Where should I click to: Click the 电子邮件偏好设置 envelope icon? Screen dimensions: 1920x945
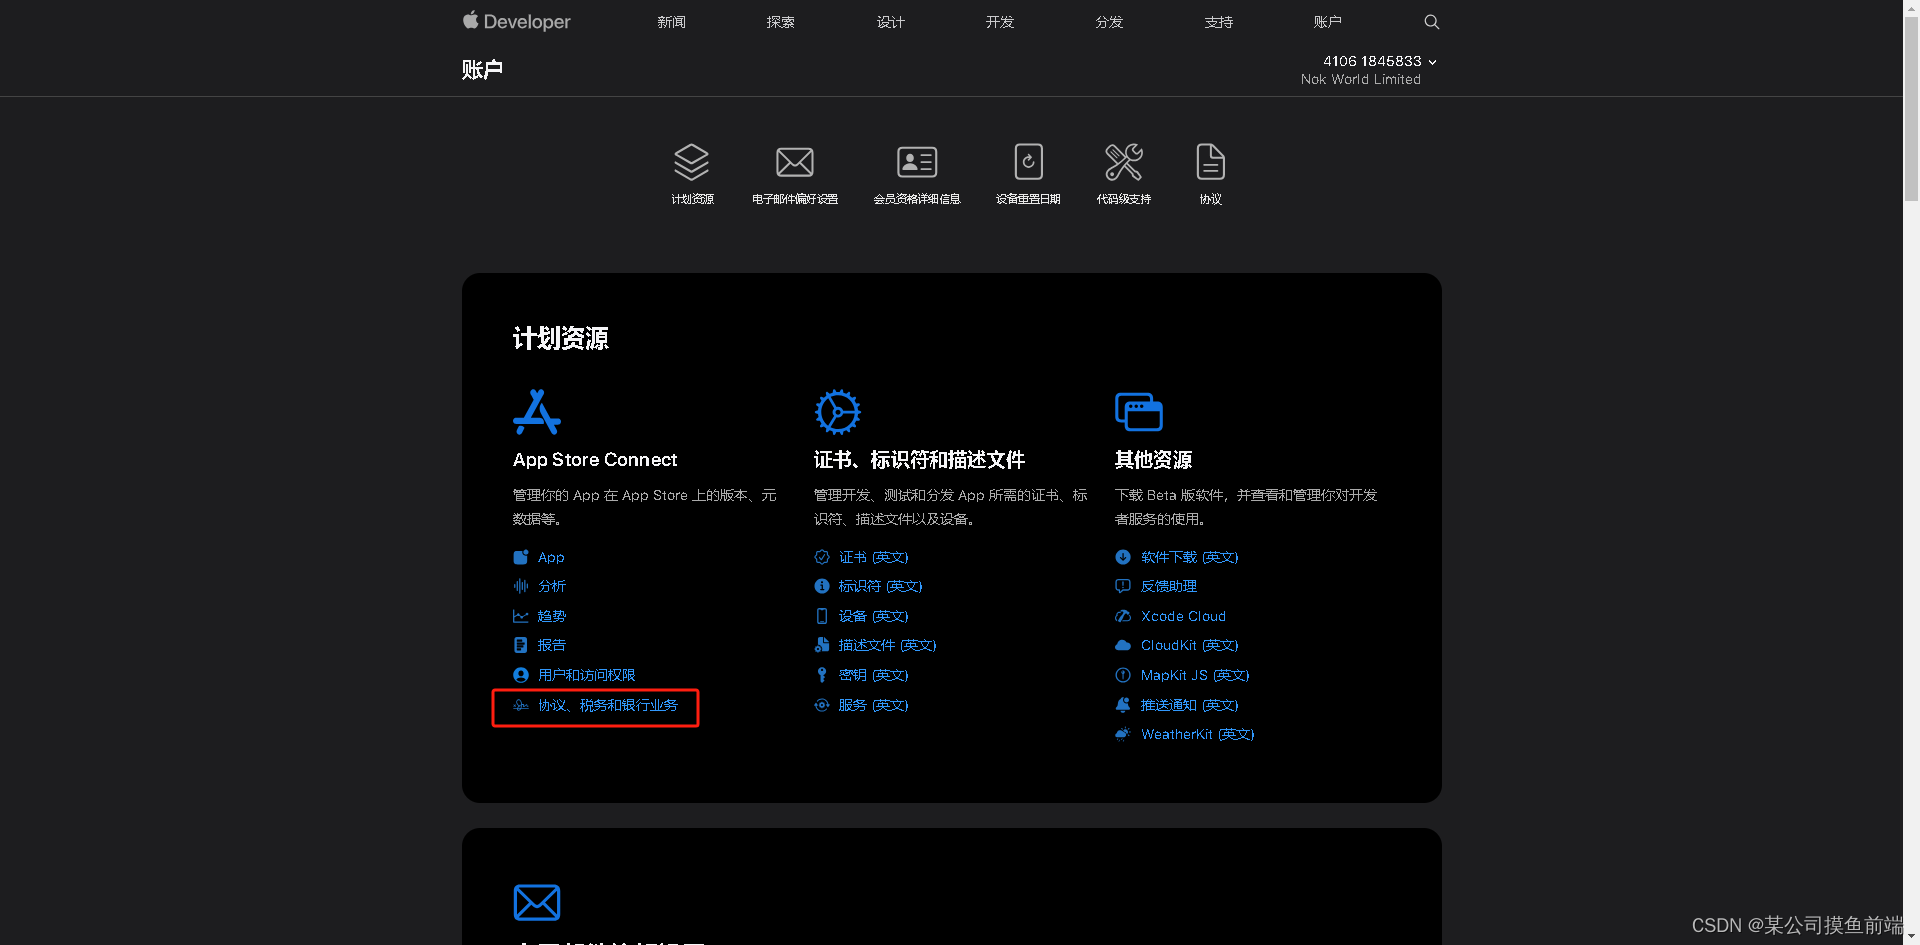(795, 162)
